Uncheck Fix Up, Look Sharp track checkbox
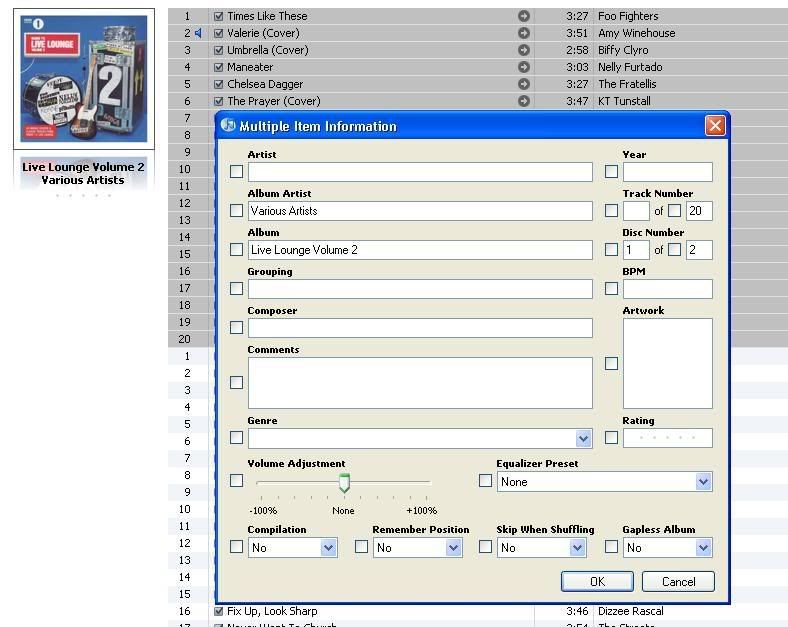 218,611
